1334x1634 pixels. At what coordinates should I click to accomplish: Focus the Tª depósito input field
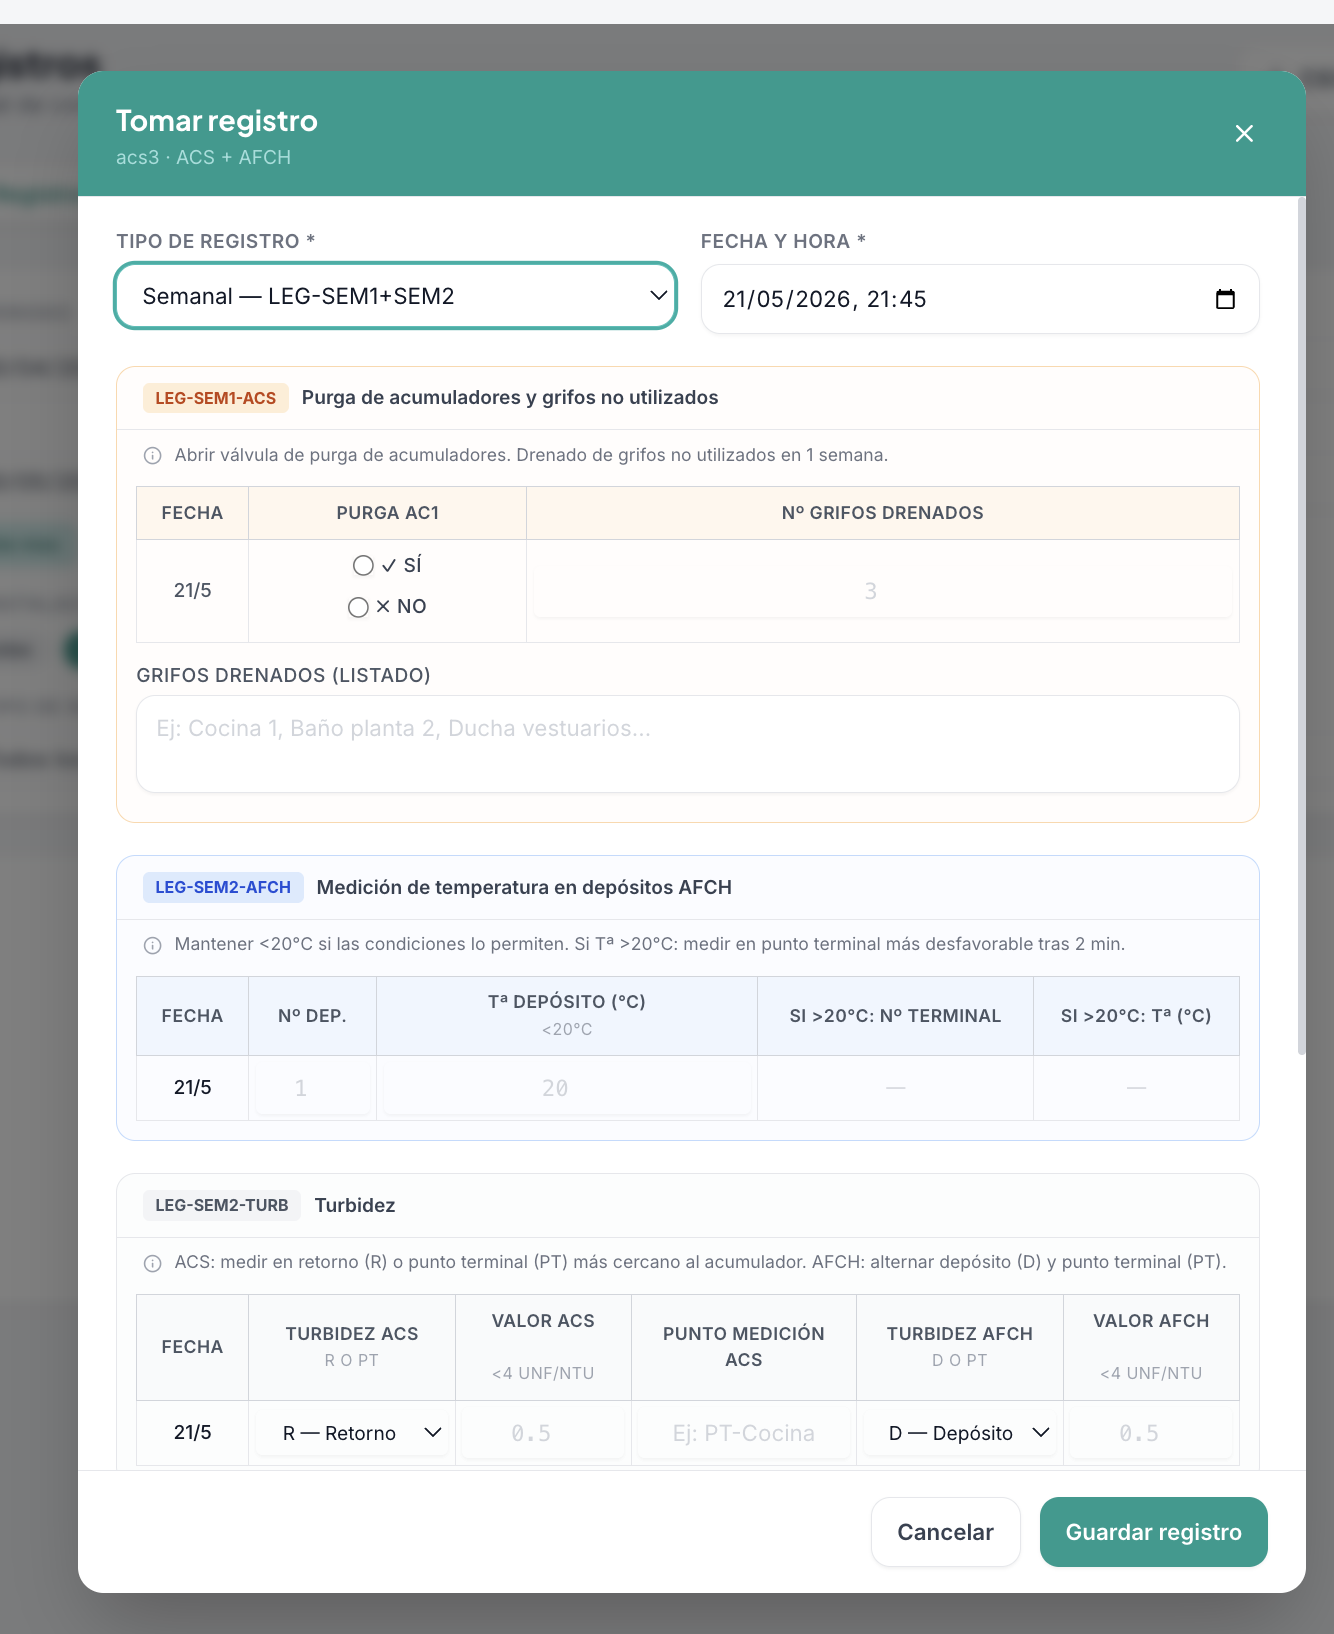click(x=567, y=1088)
